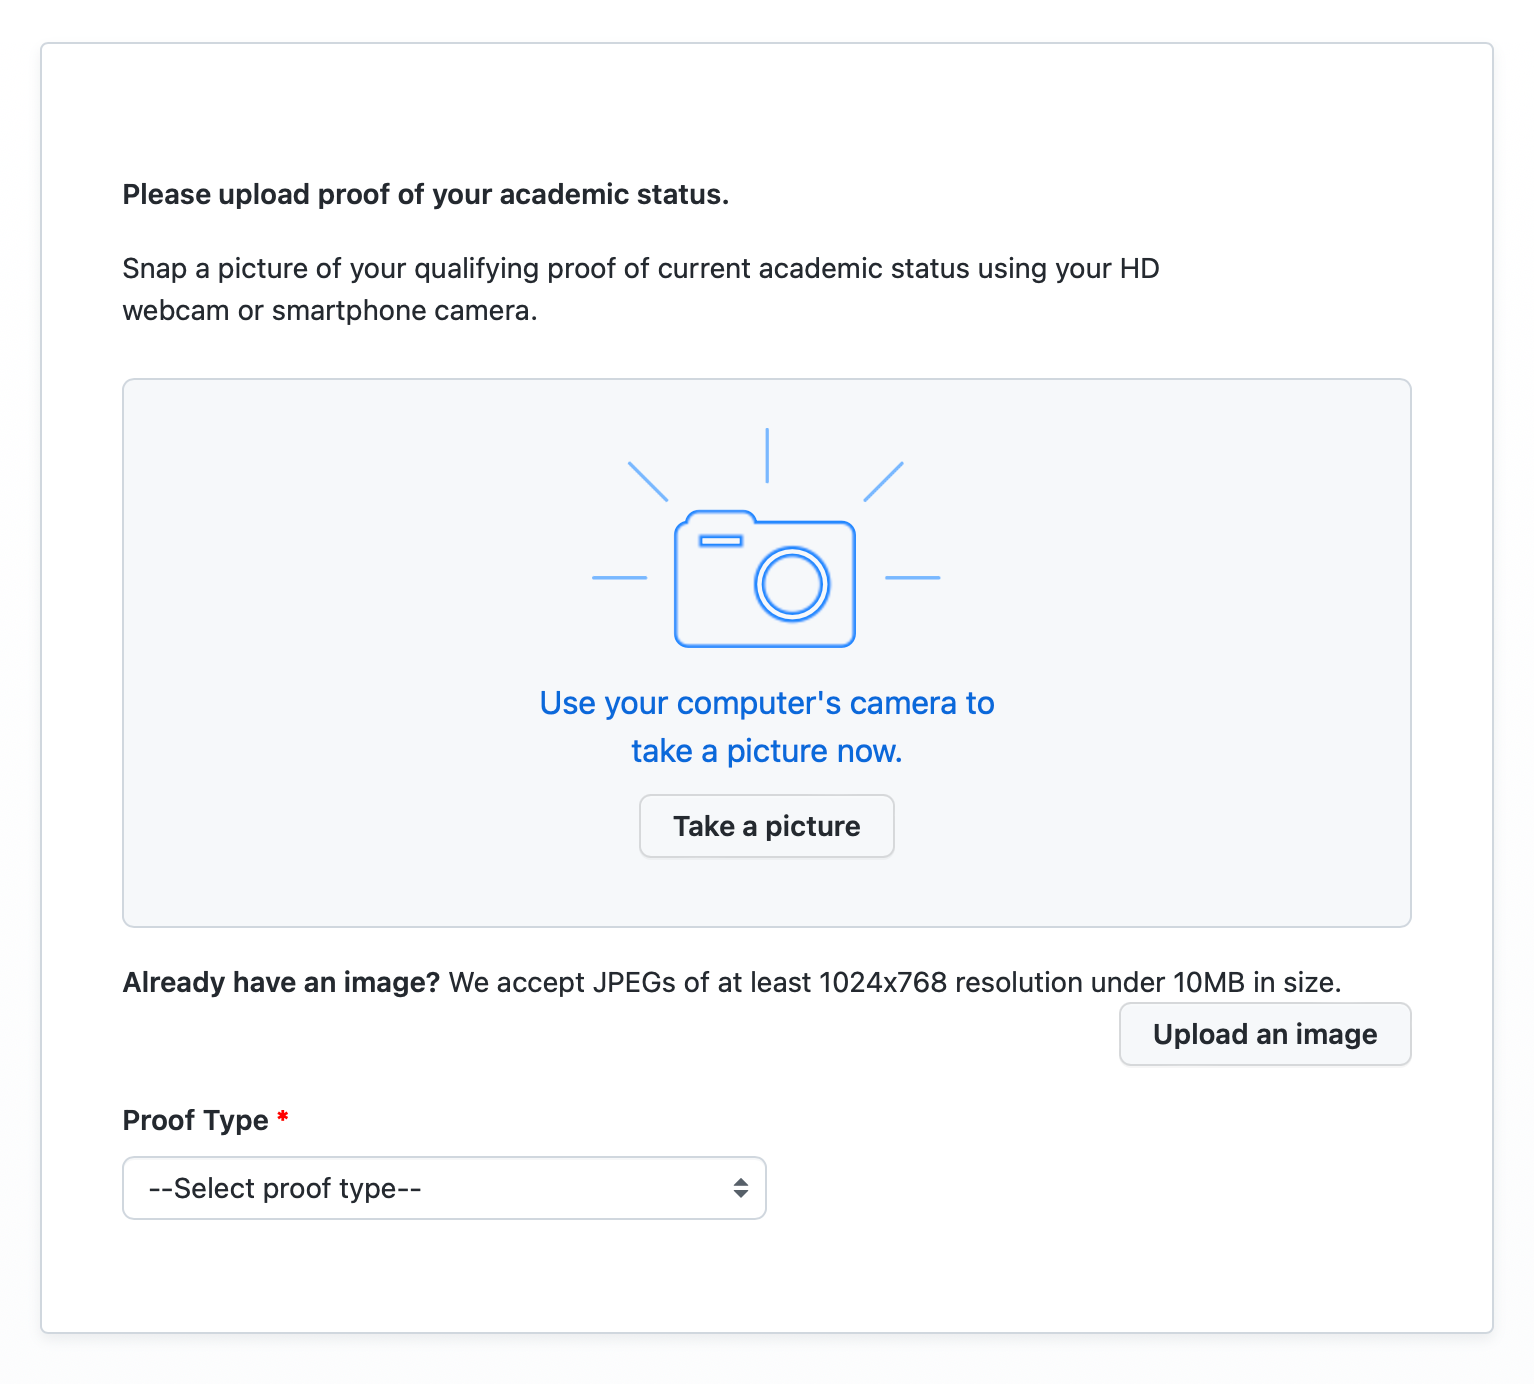Image resolution: width=1534 pixels, height=1384 pixels.
Task: Click the horizontal flash ray right of the camera
Action: point(913,578)
